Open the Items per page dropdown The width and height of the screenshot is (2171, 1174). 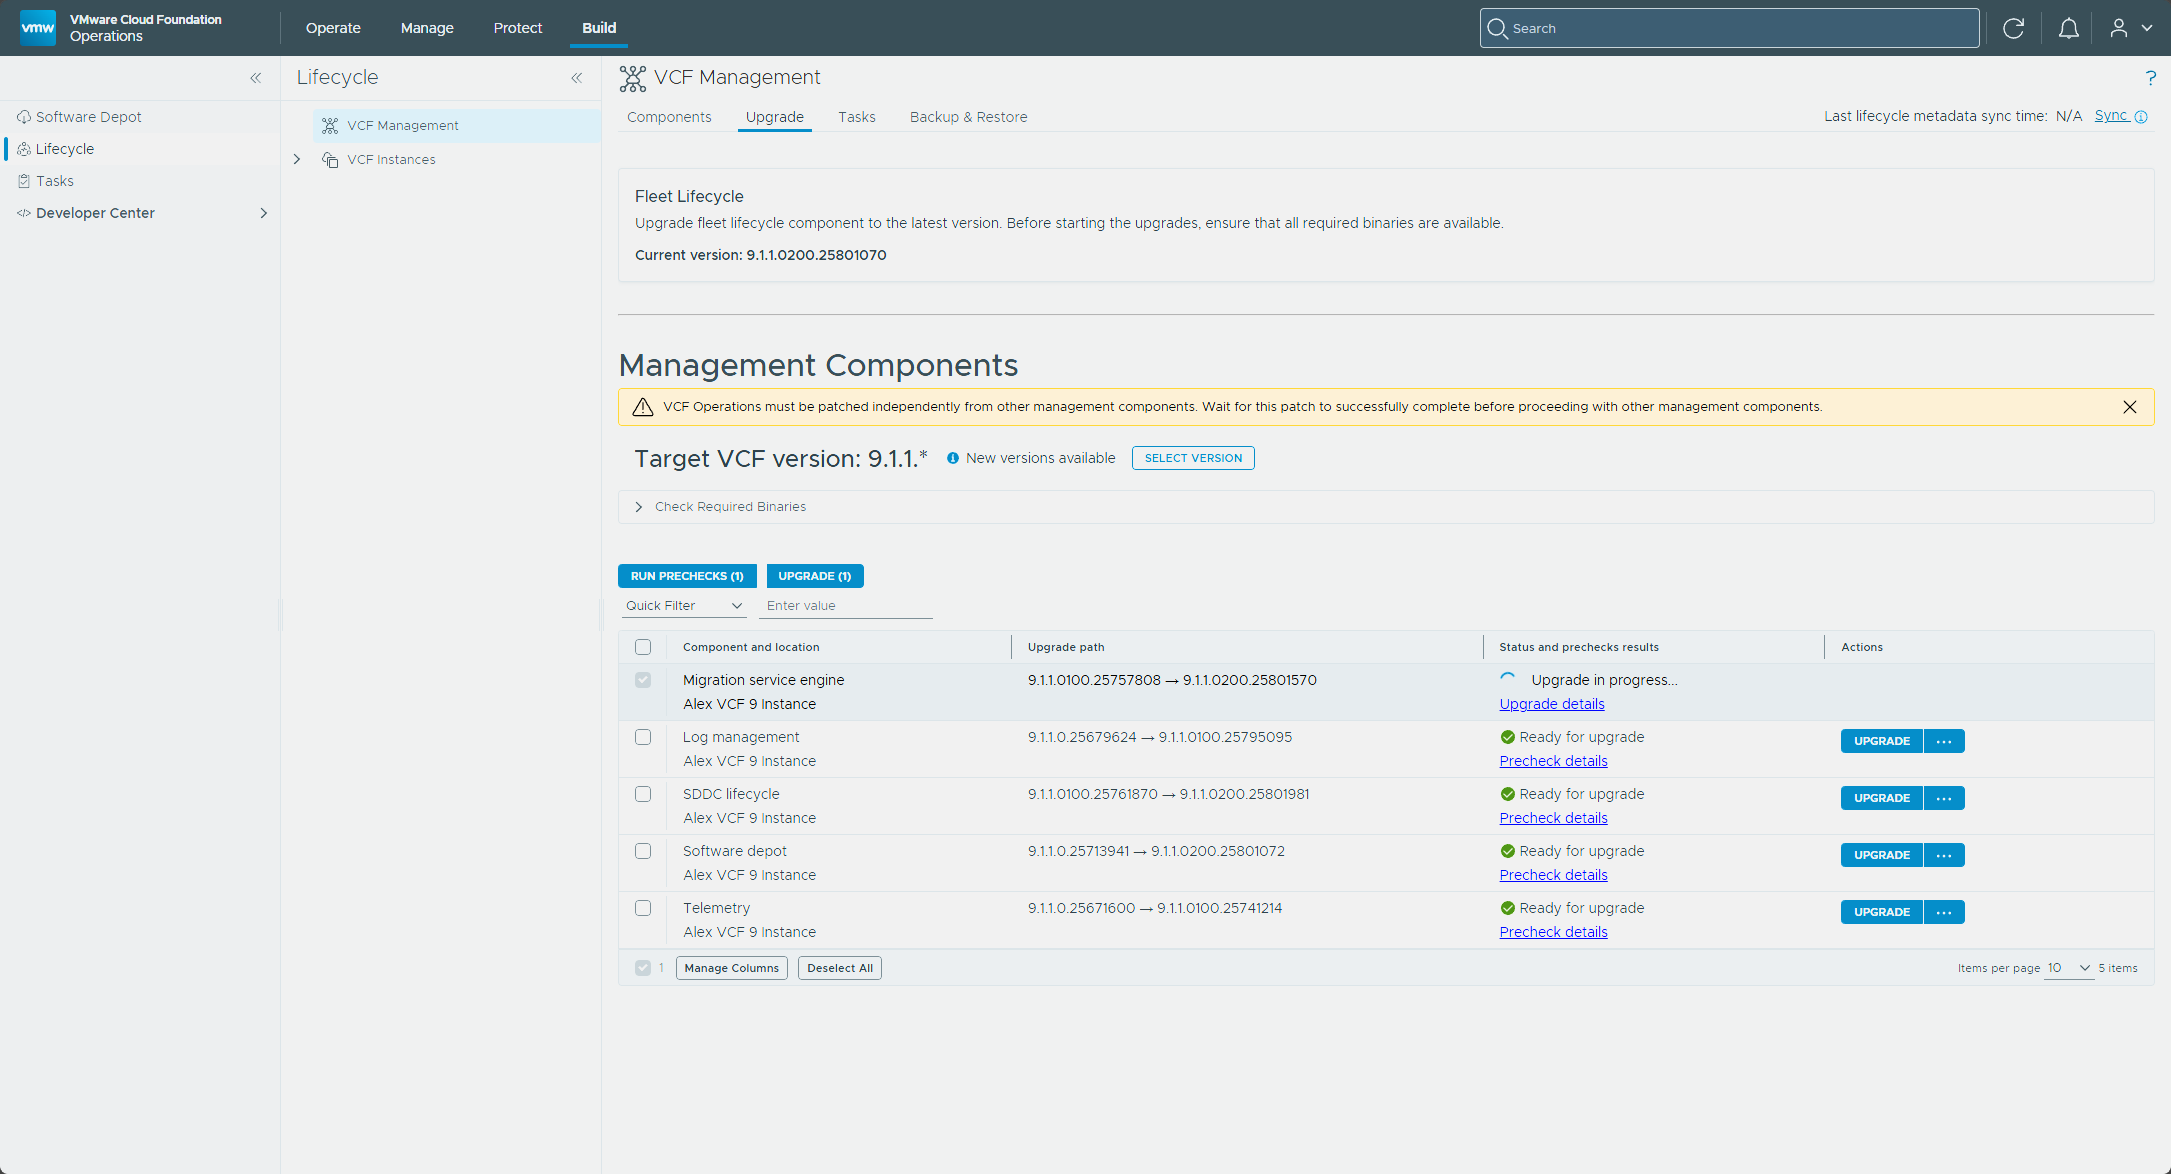click(2069, 968)
